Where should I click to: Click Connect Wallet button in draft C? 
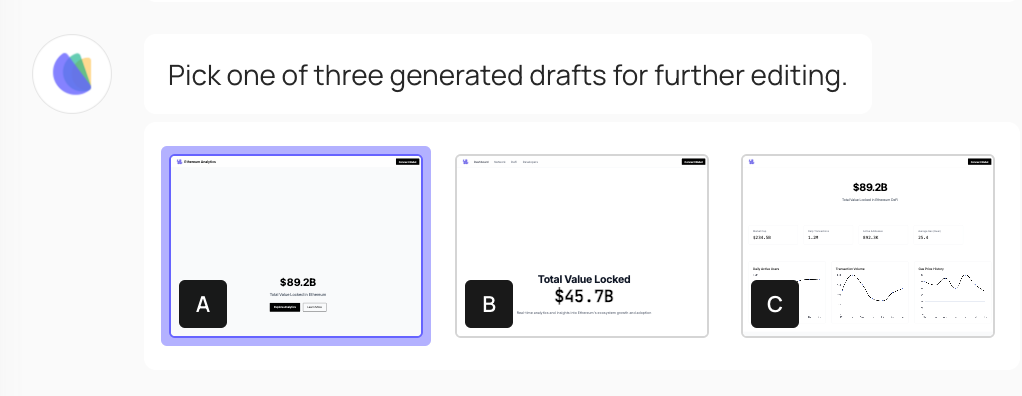coord(980,162)
